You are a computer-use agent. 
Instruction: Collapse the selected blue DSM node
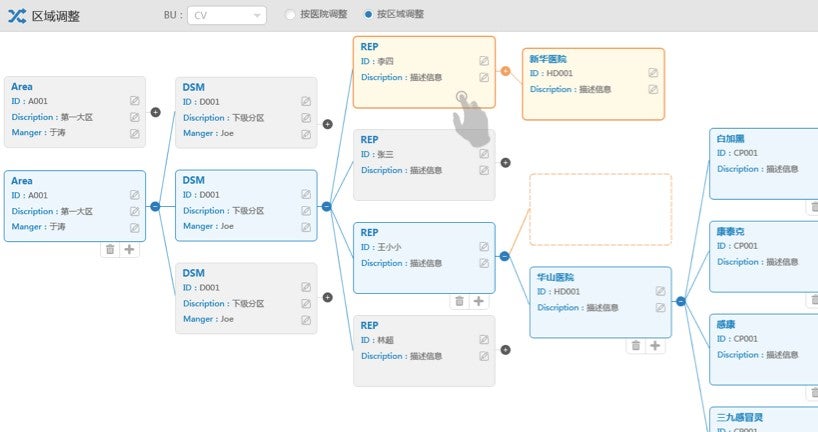point(326,206)
